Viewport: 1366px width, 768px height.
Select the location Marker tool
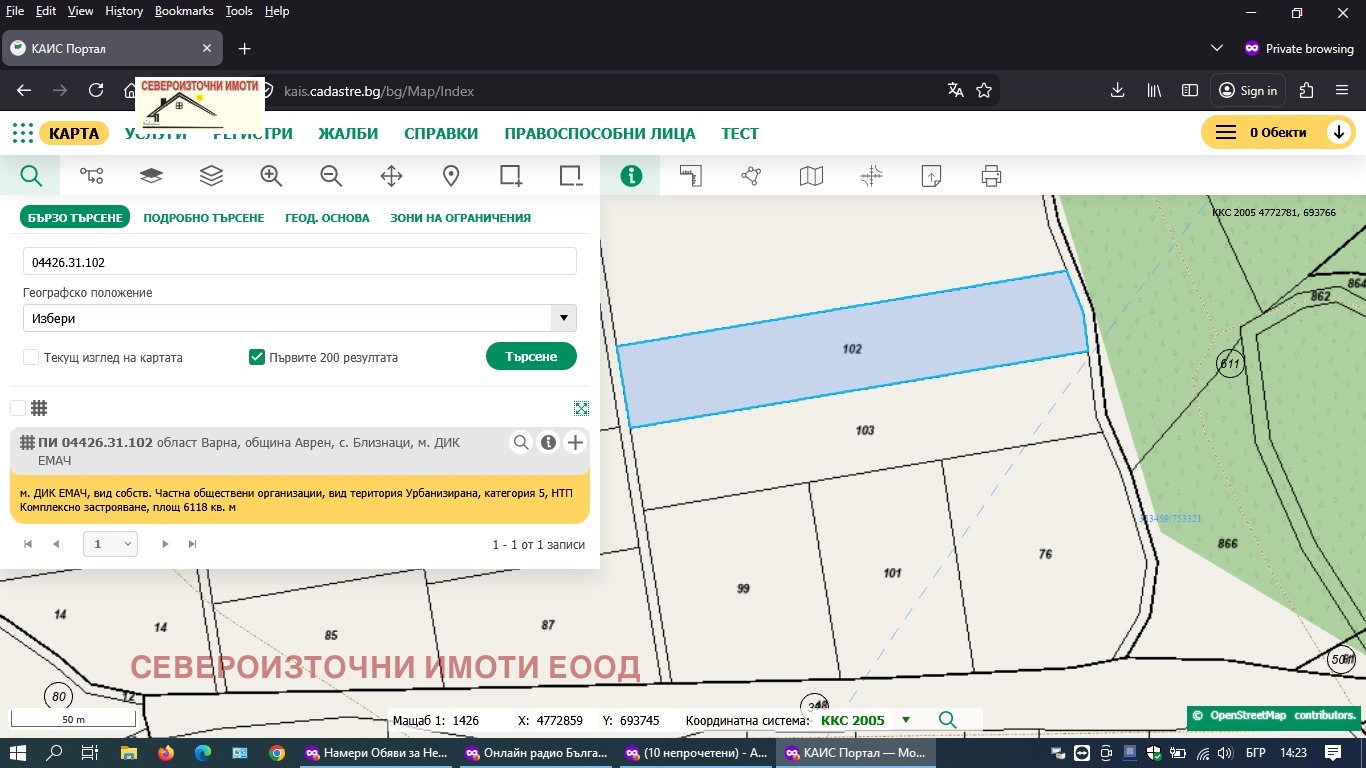coord(450,175)
